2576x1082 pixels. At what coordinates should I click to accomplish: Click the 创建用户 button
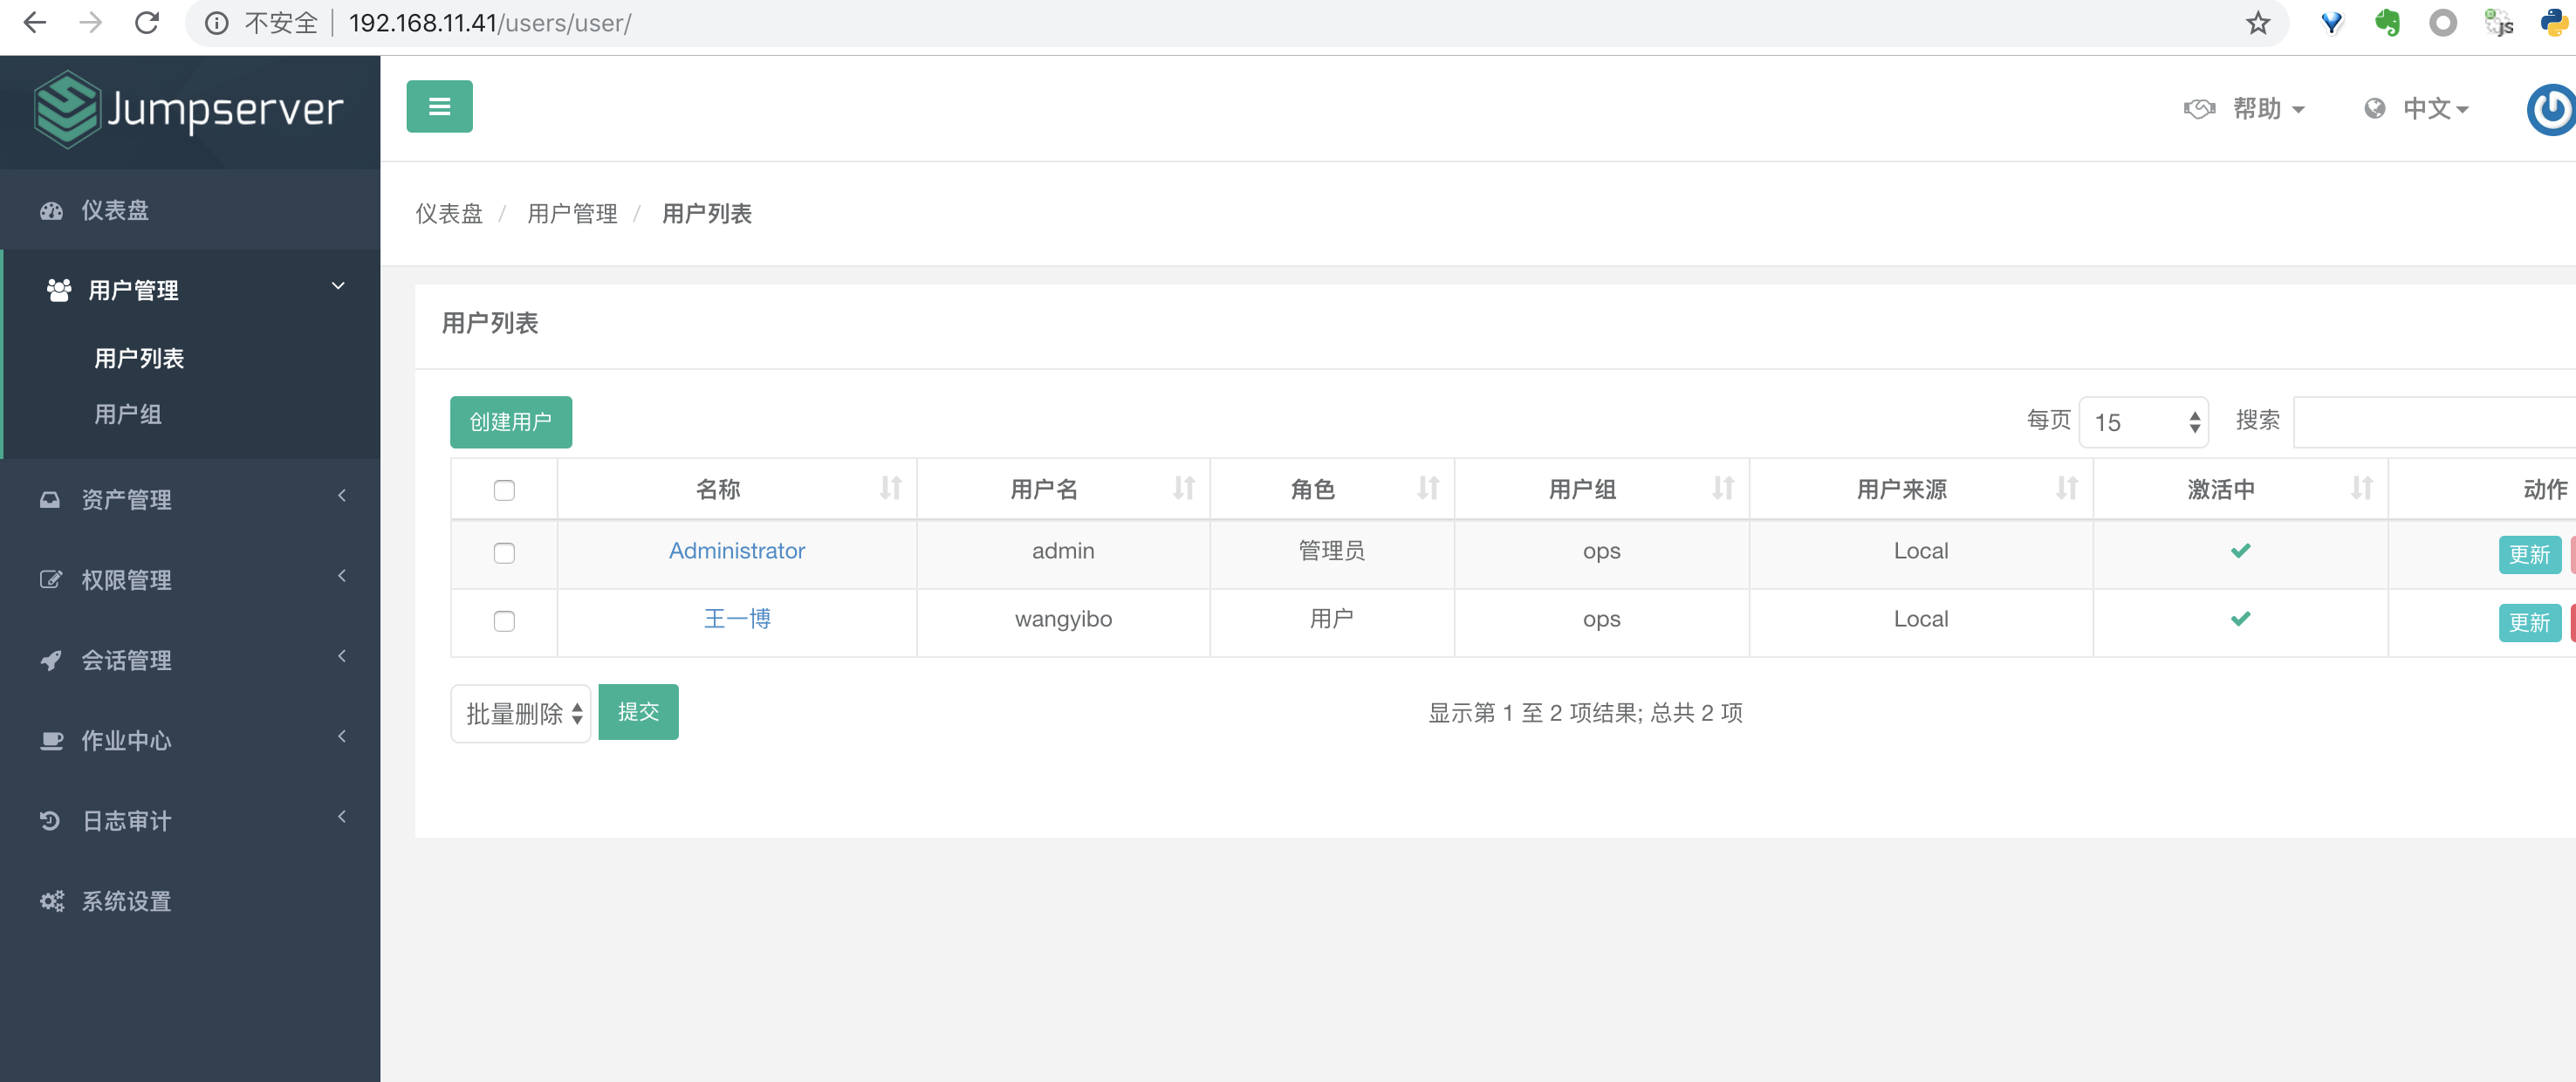[510, 421]
